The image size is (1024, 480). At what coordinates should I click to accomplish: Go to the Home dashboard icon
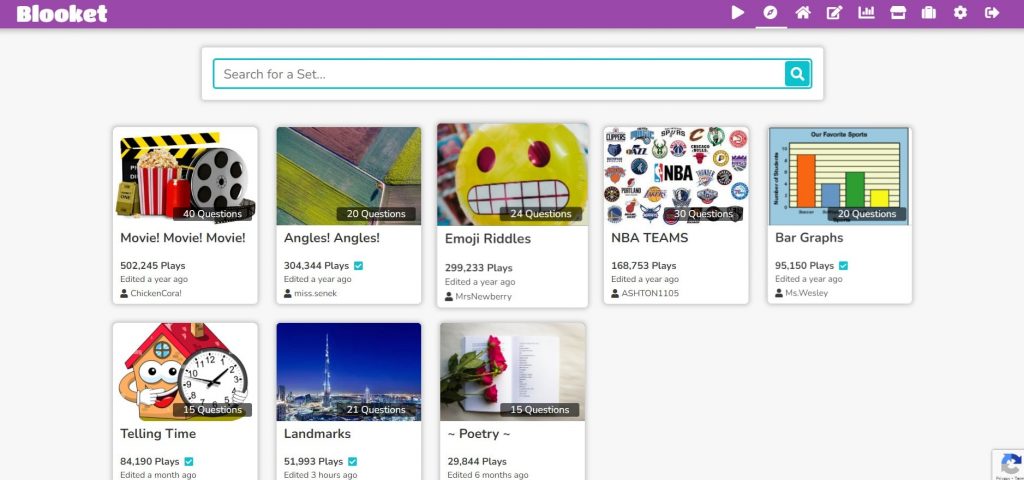(x=803, y=12)
